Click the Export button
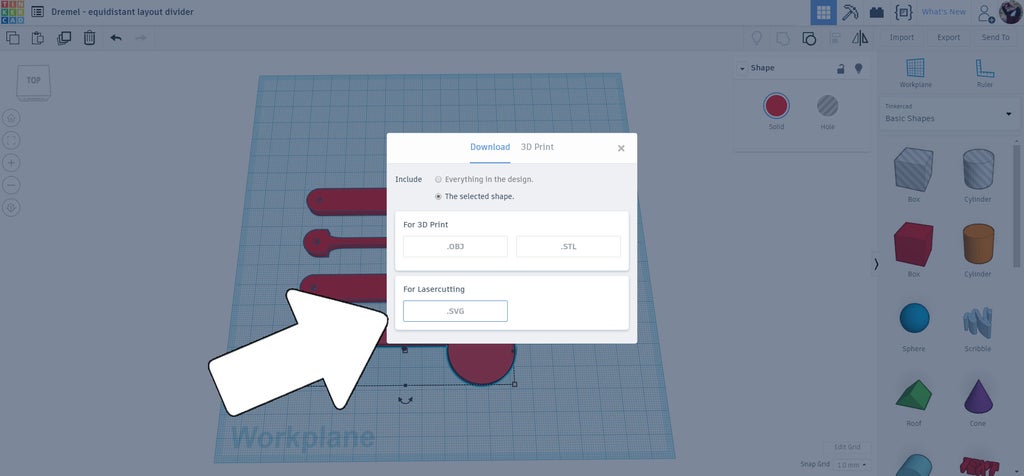1024x476 pixels. pyautogui.click(x=948, y=38)
